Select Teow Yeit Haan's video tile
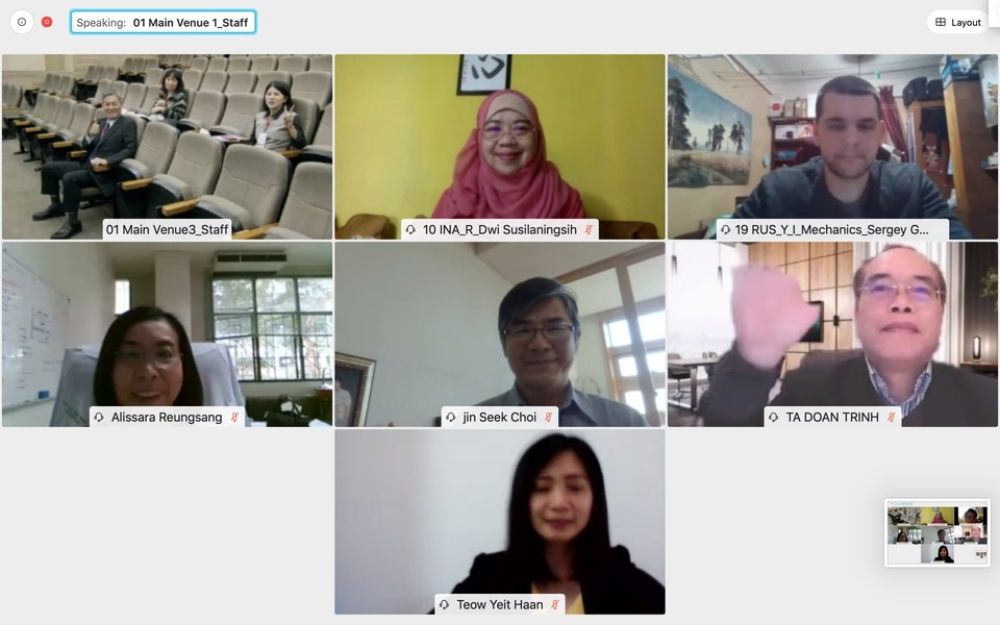This screenshot has width=1000, height=625. (500, 522)
